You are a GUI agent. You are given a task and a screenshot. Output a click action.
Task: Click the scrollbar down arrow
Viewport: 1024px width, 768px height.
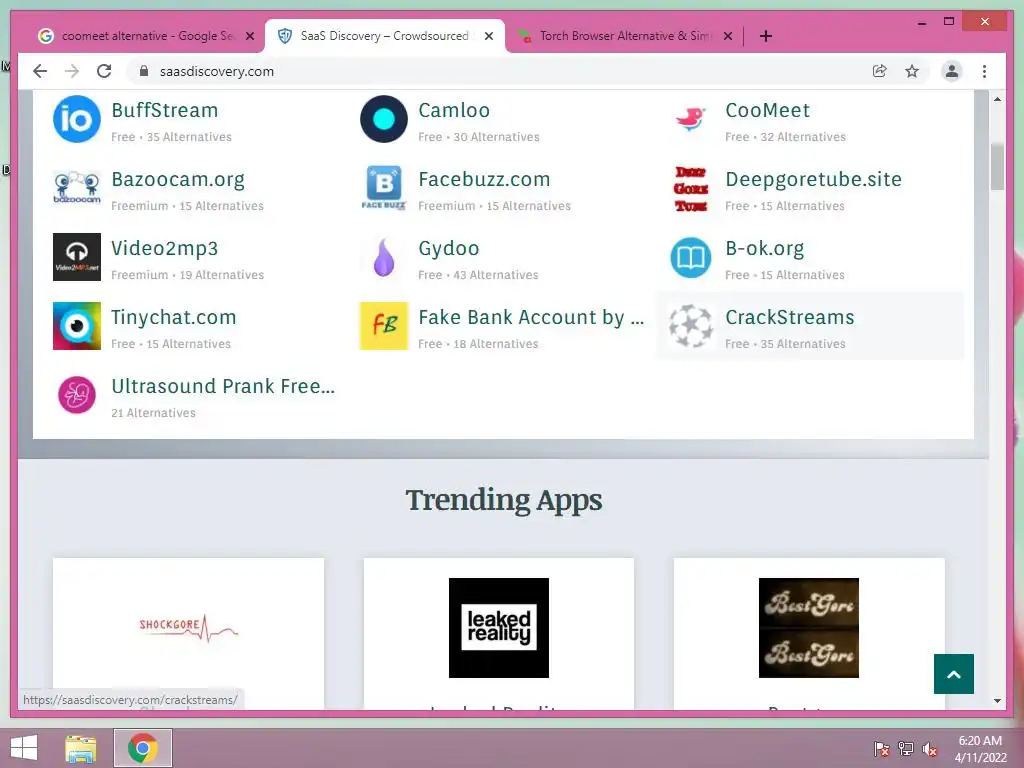click(997, 701)
